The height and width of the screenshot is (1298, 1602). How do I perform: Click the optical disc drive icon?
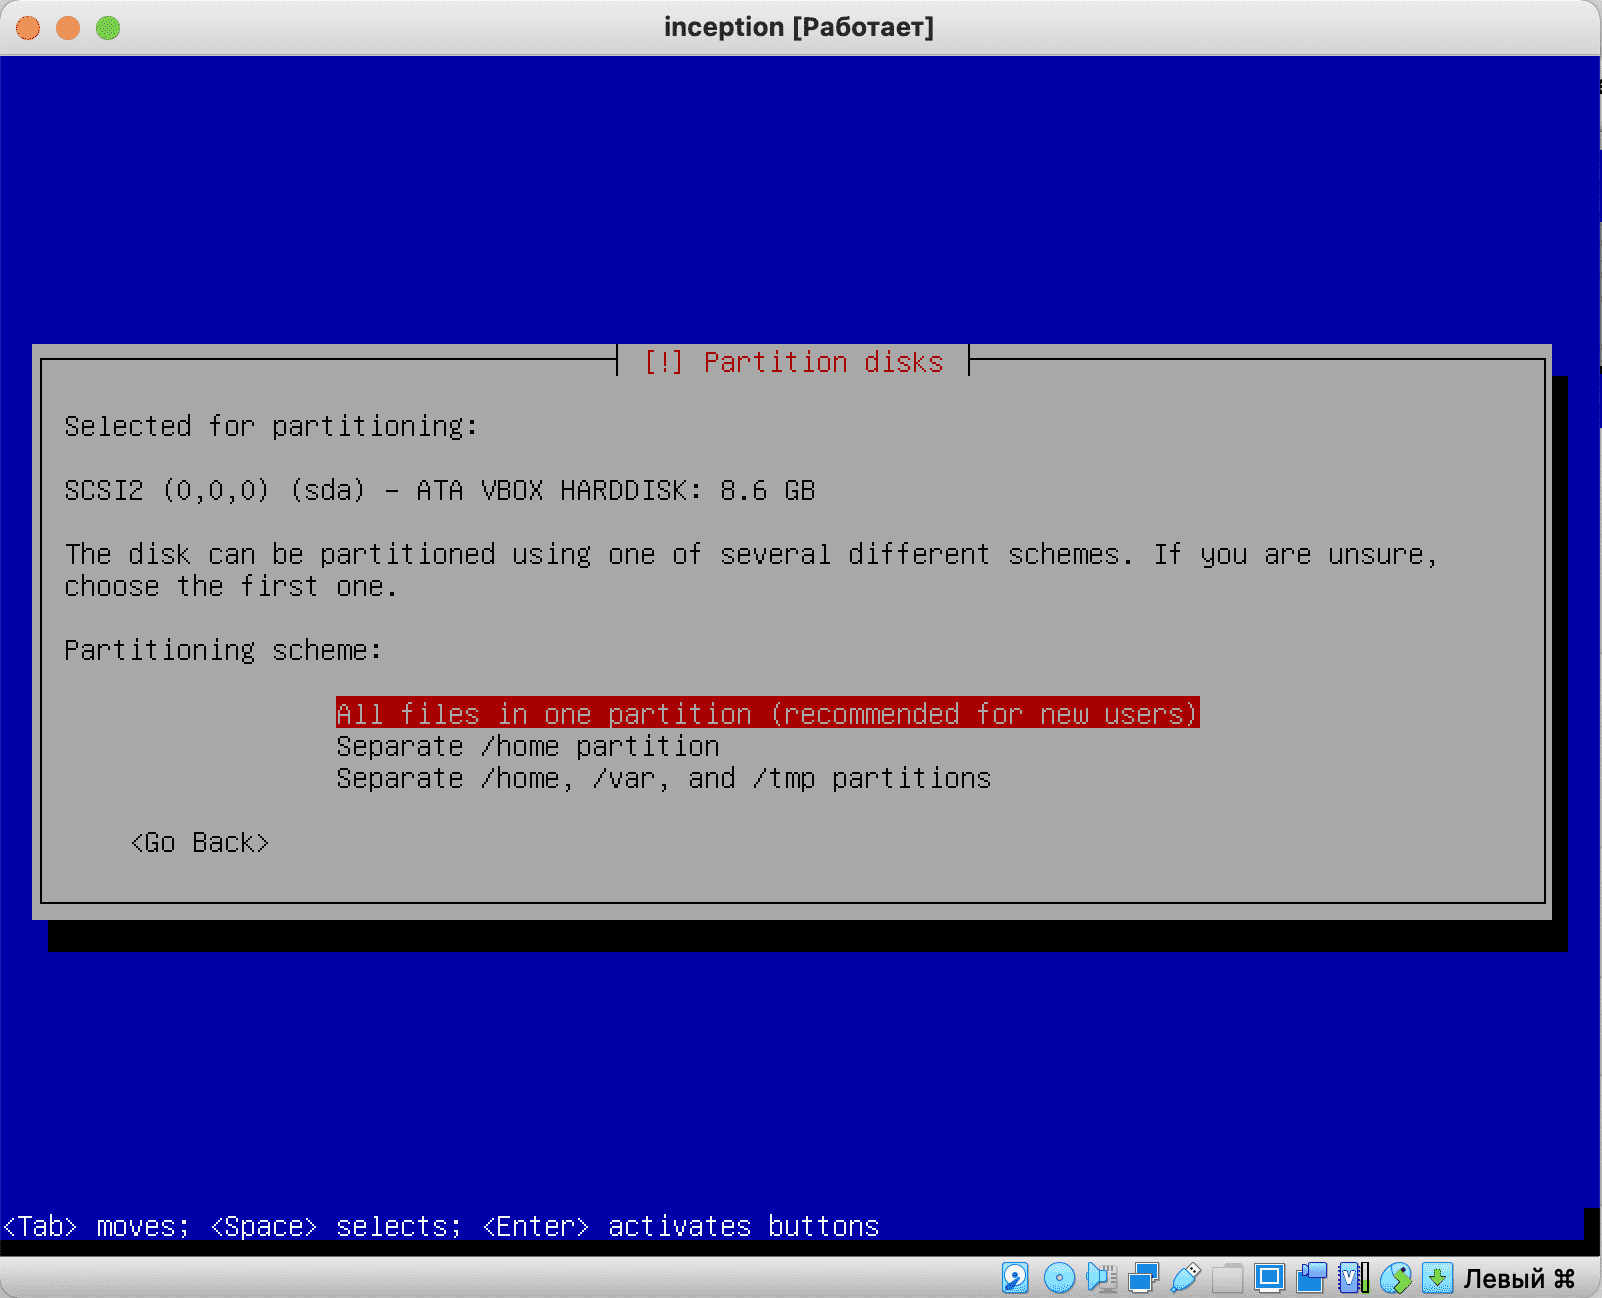pos(1059,1277)
